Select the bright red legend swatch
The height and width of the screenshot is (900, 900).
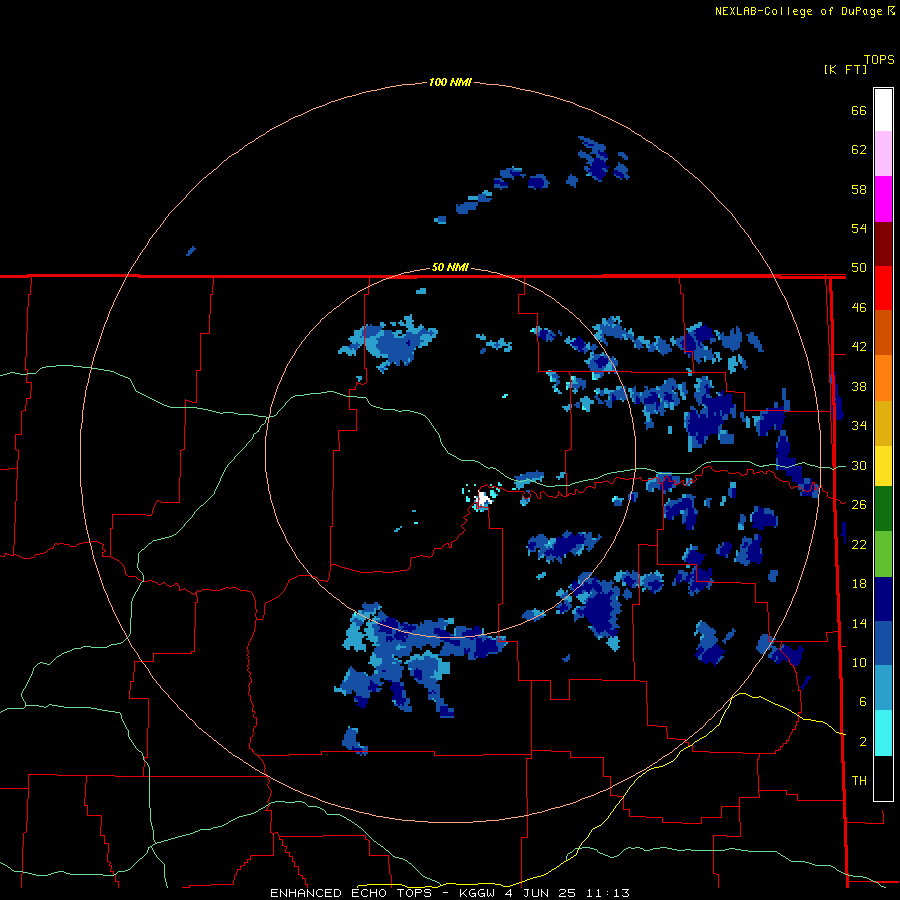[x=883, y=288]
